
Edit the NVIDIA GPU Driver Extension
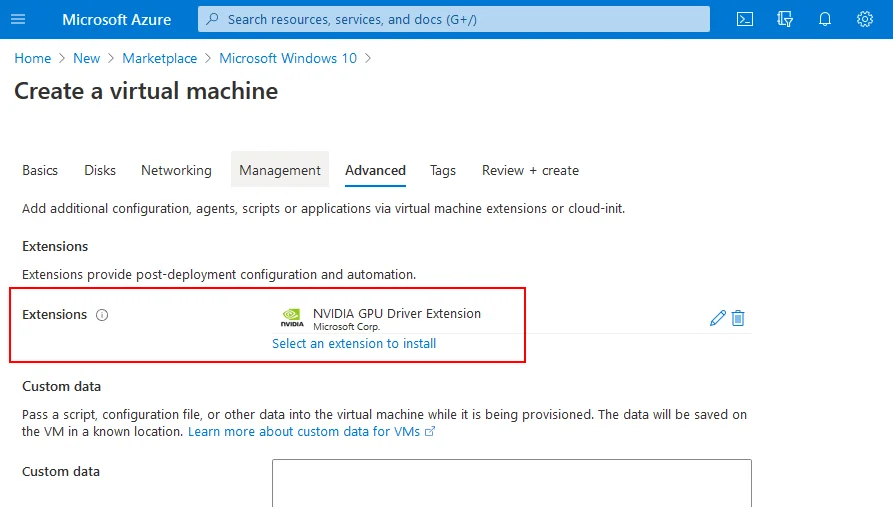(718, 318)
